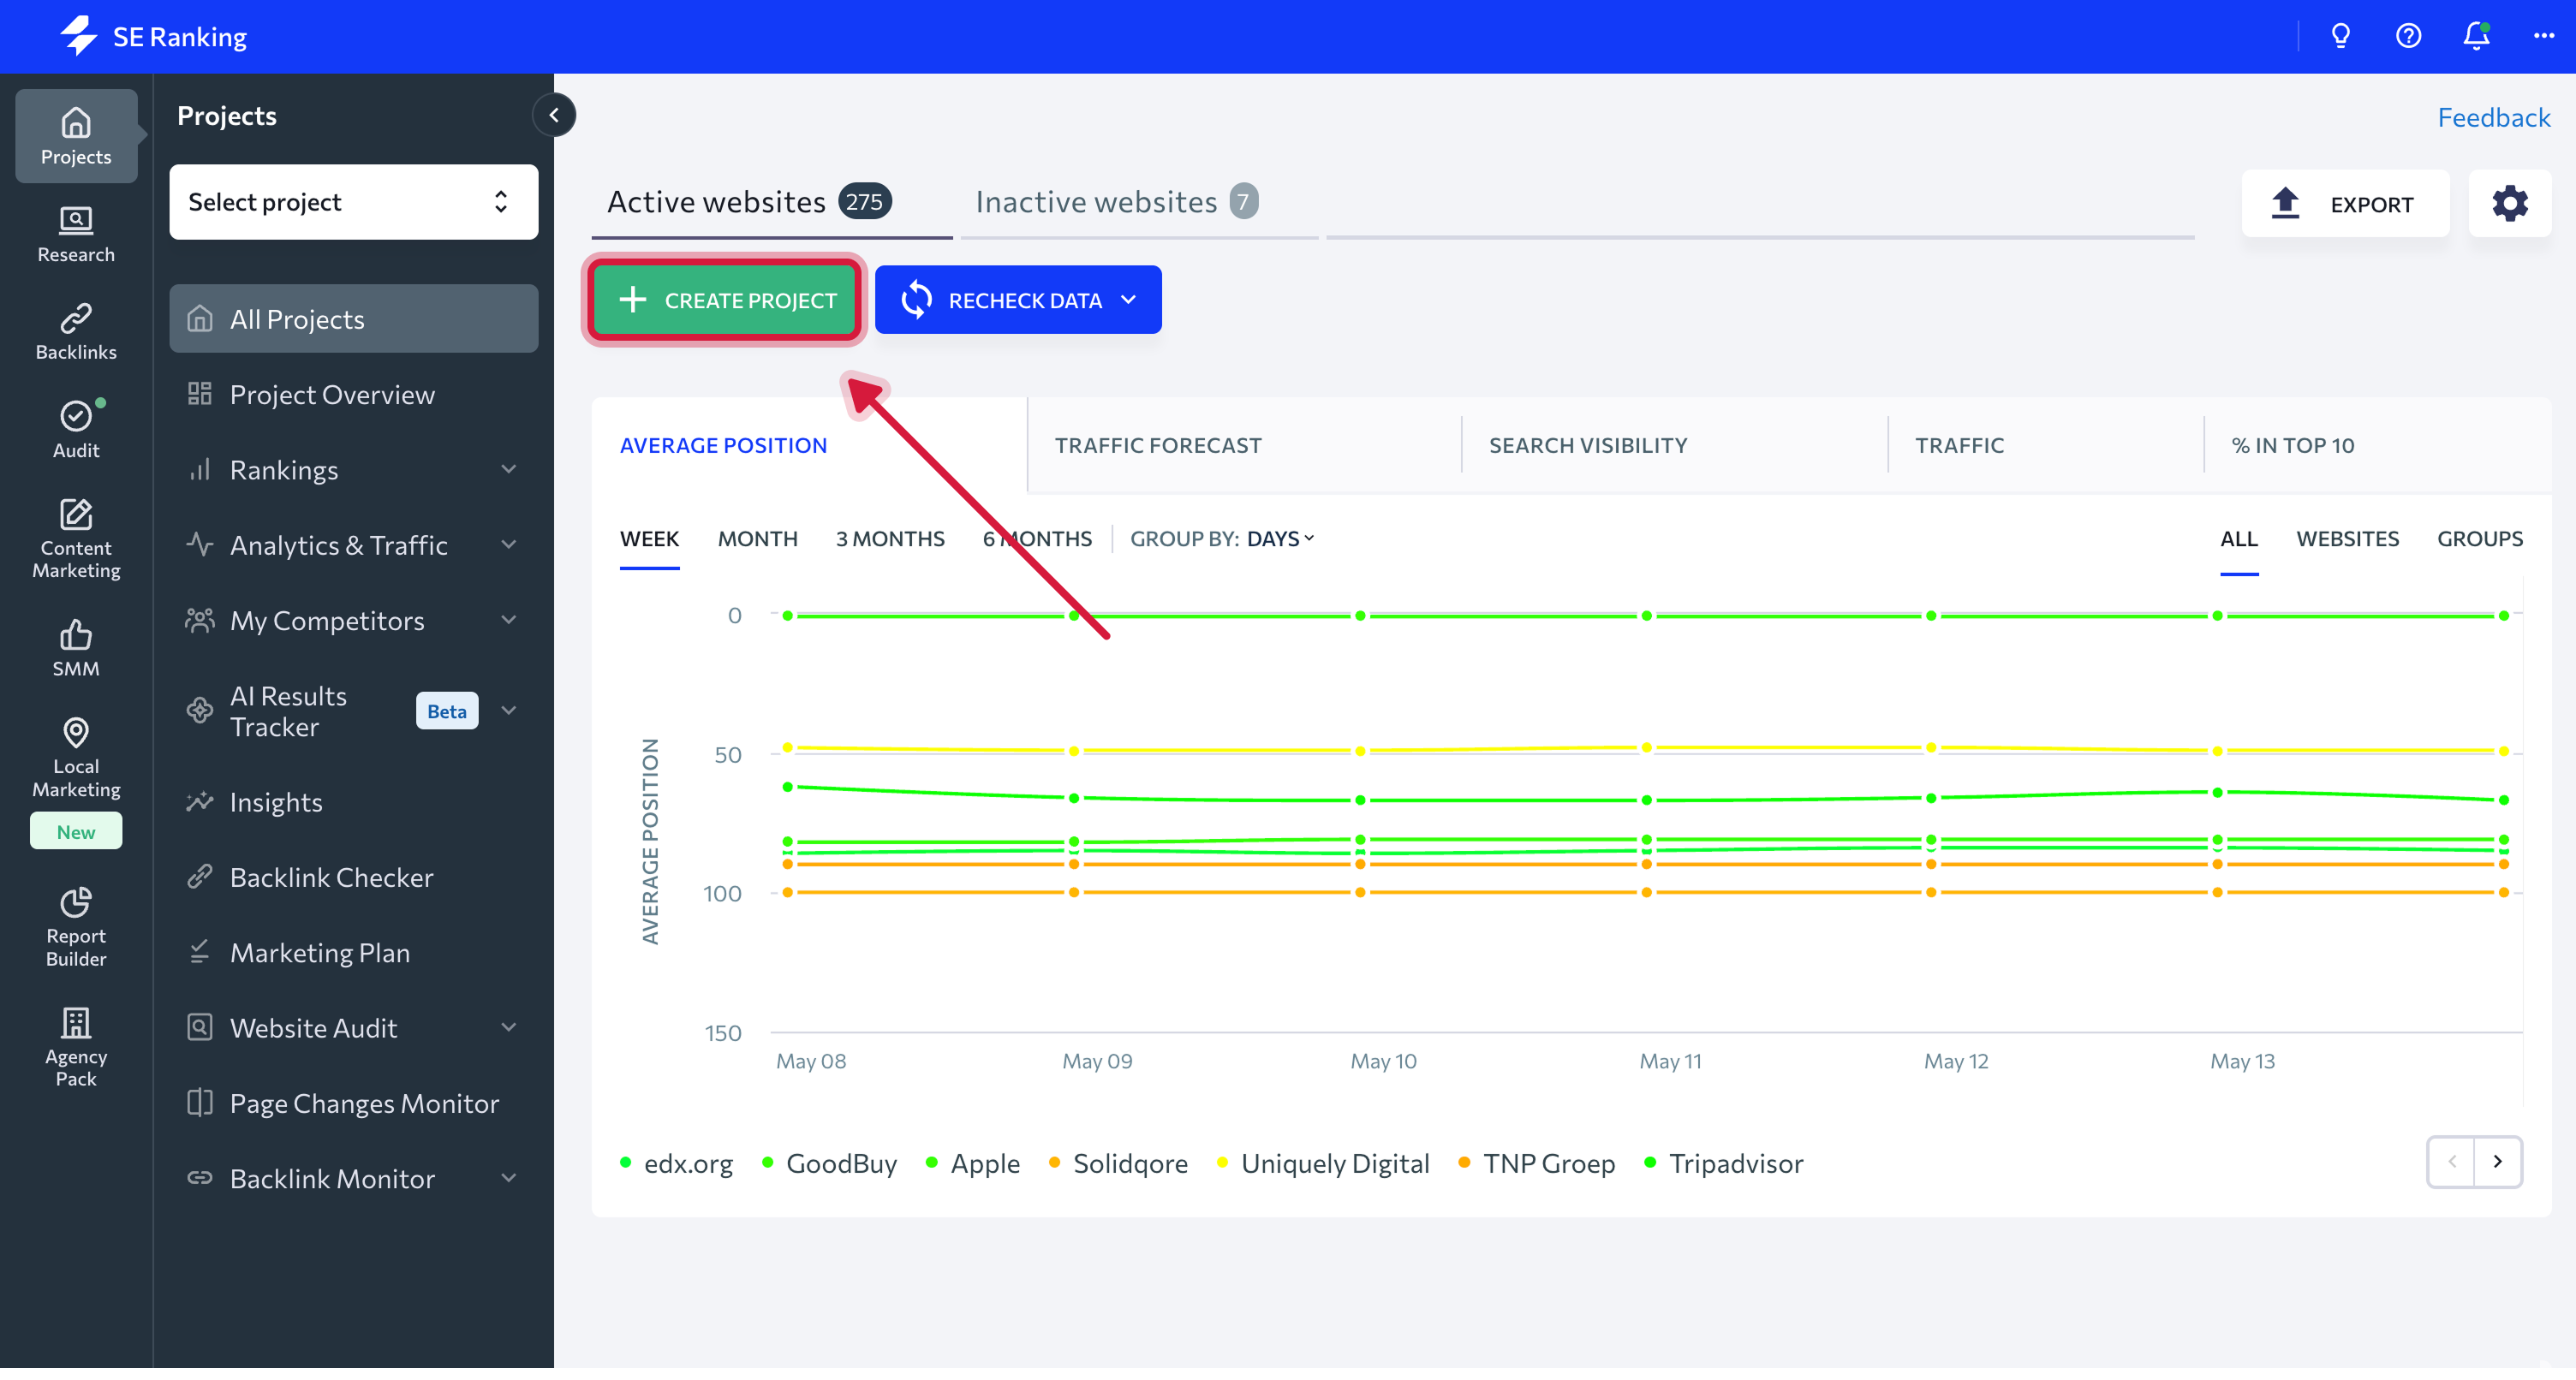
Task: Go to previous legend page
Action: (x=2451, y=1162)
